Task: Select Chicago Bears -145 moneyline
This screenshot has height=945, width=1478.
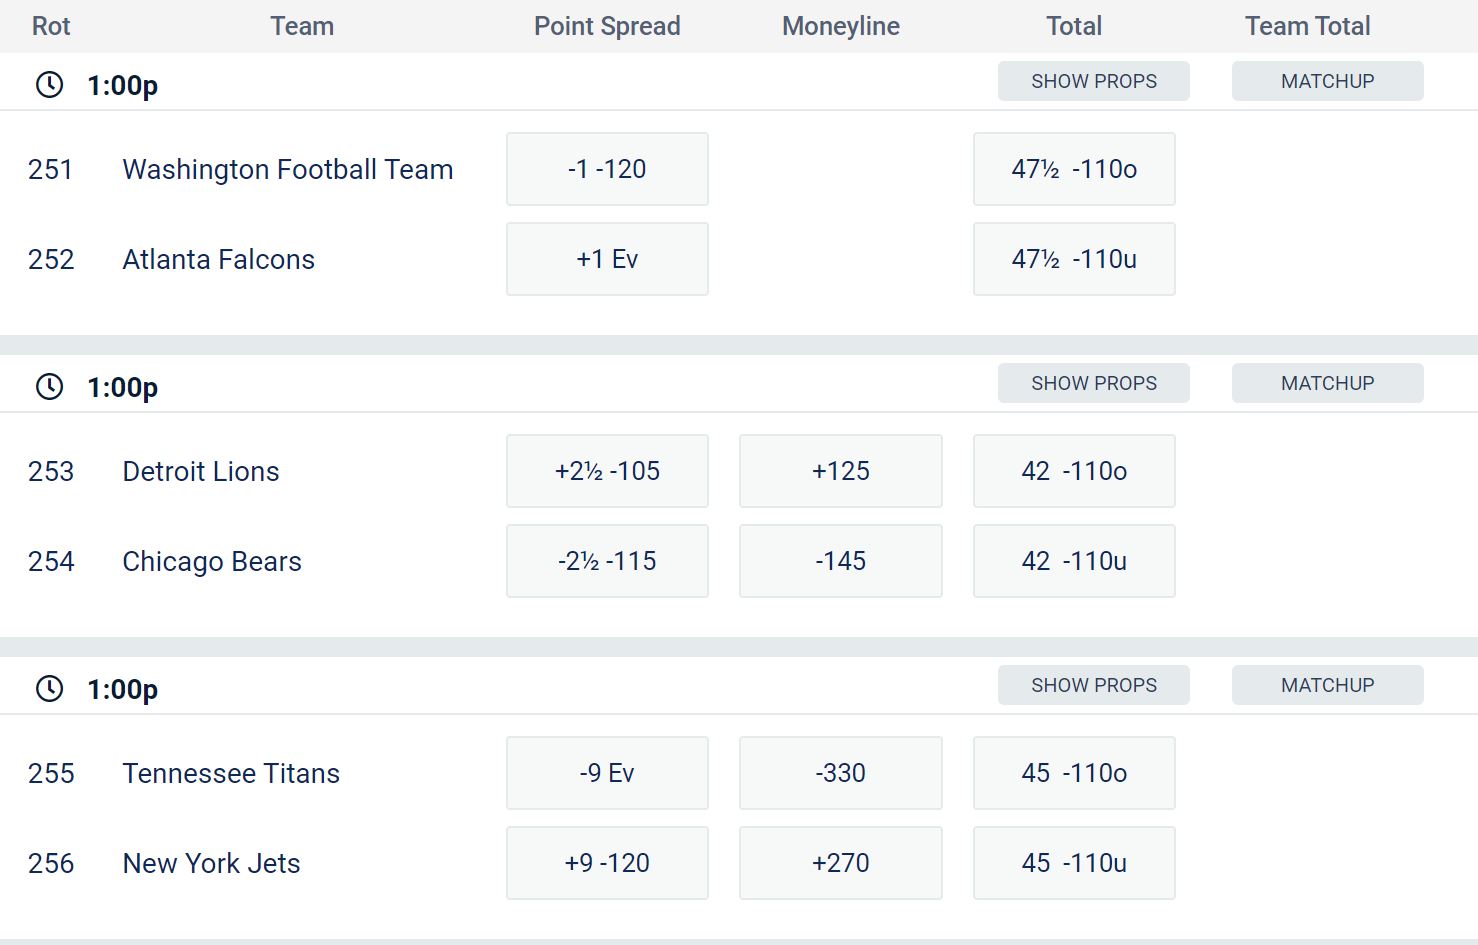Action: click(840, 560)
